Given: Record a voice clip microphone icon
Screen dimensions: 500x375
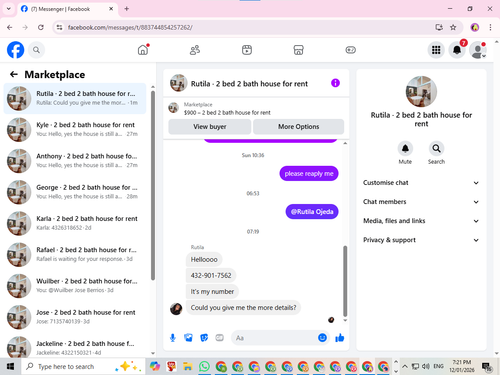Looking at the screenshot, I should [173, 338].
